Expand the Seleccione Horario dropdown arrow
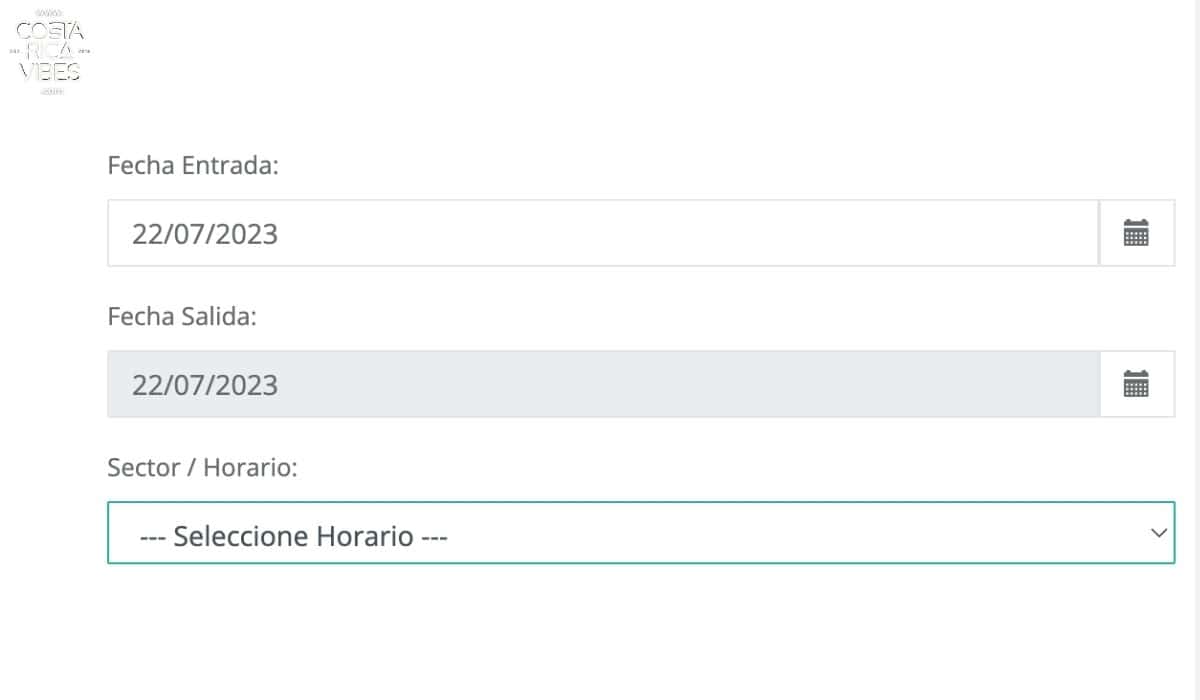This screenshot has width=1200, height=700. click(1159, 533)
